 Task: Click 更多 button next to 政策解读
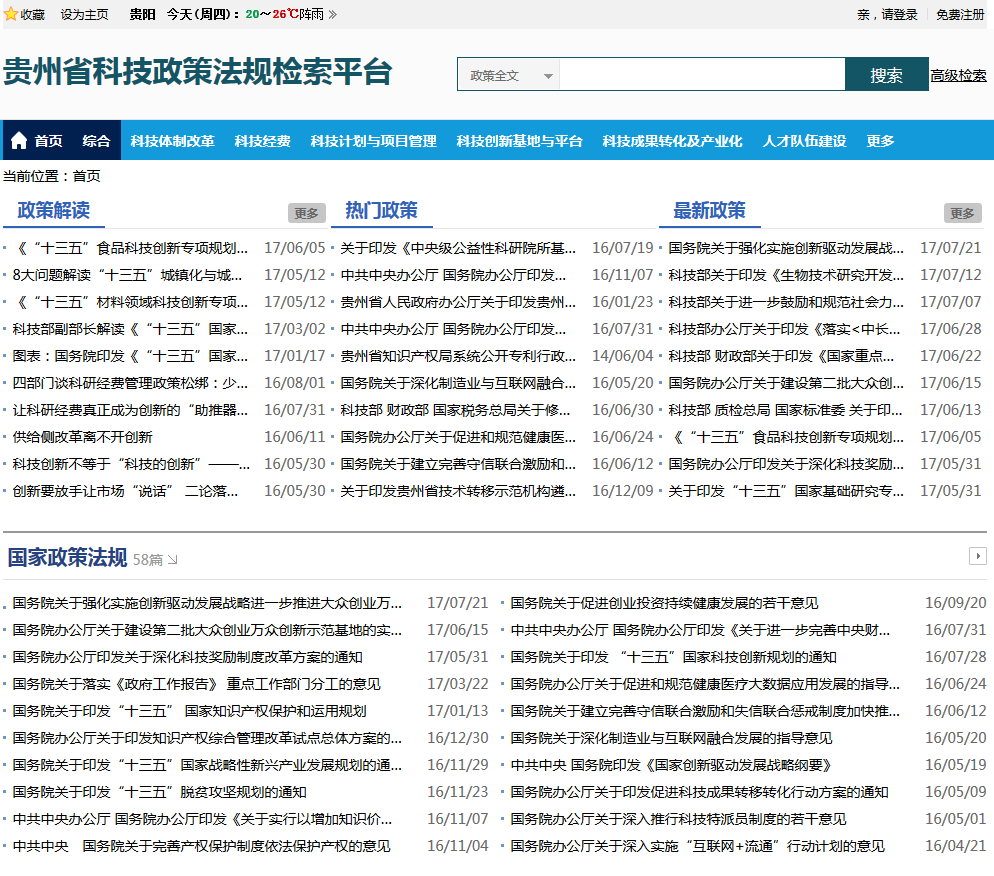tap(307, 213)
